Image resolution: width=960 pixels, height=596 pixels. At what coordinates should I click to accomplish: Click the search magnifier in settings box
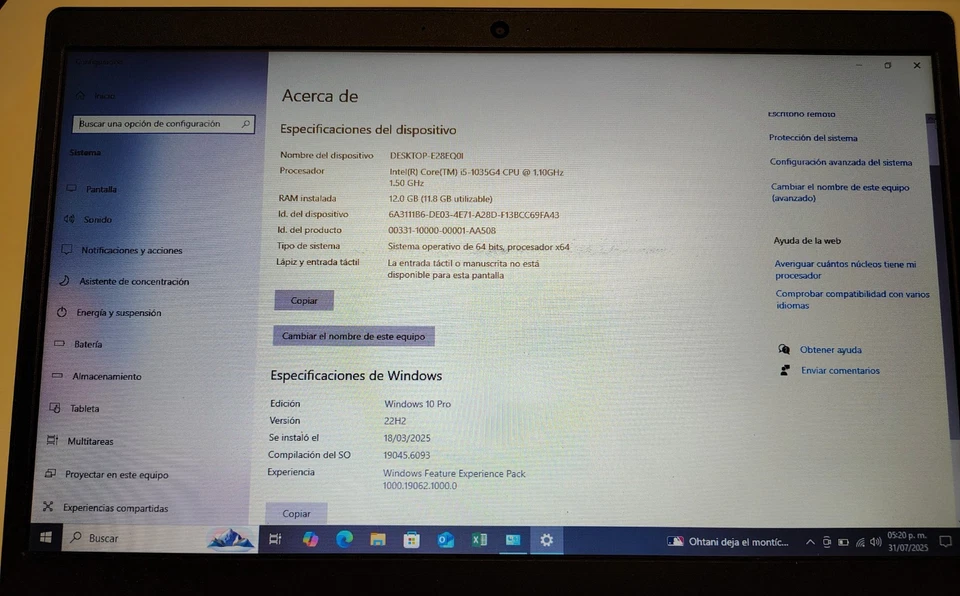click(x=246, y=124)
